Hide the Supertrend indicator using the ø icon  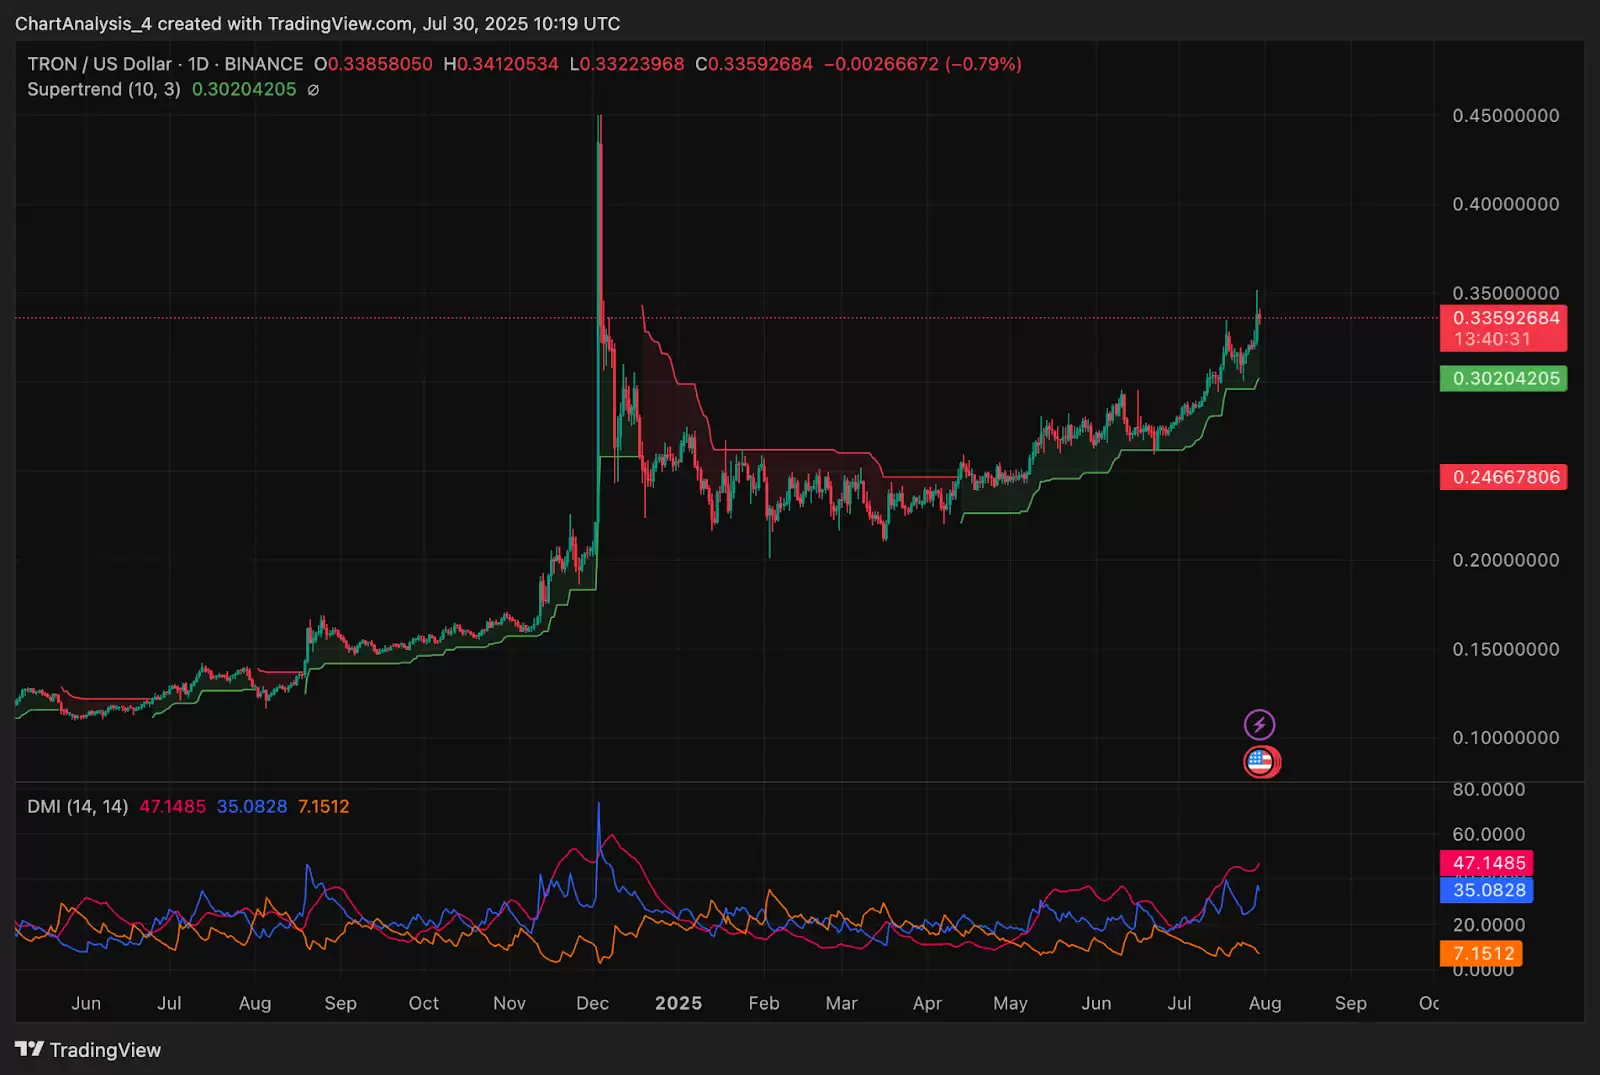point(313,89)
